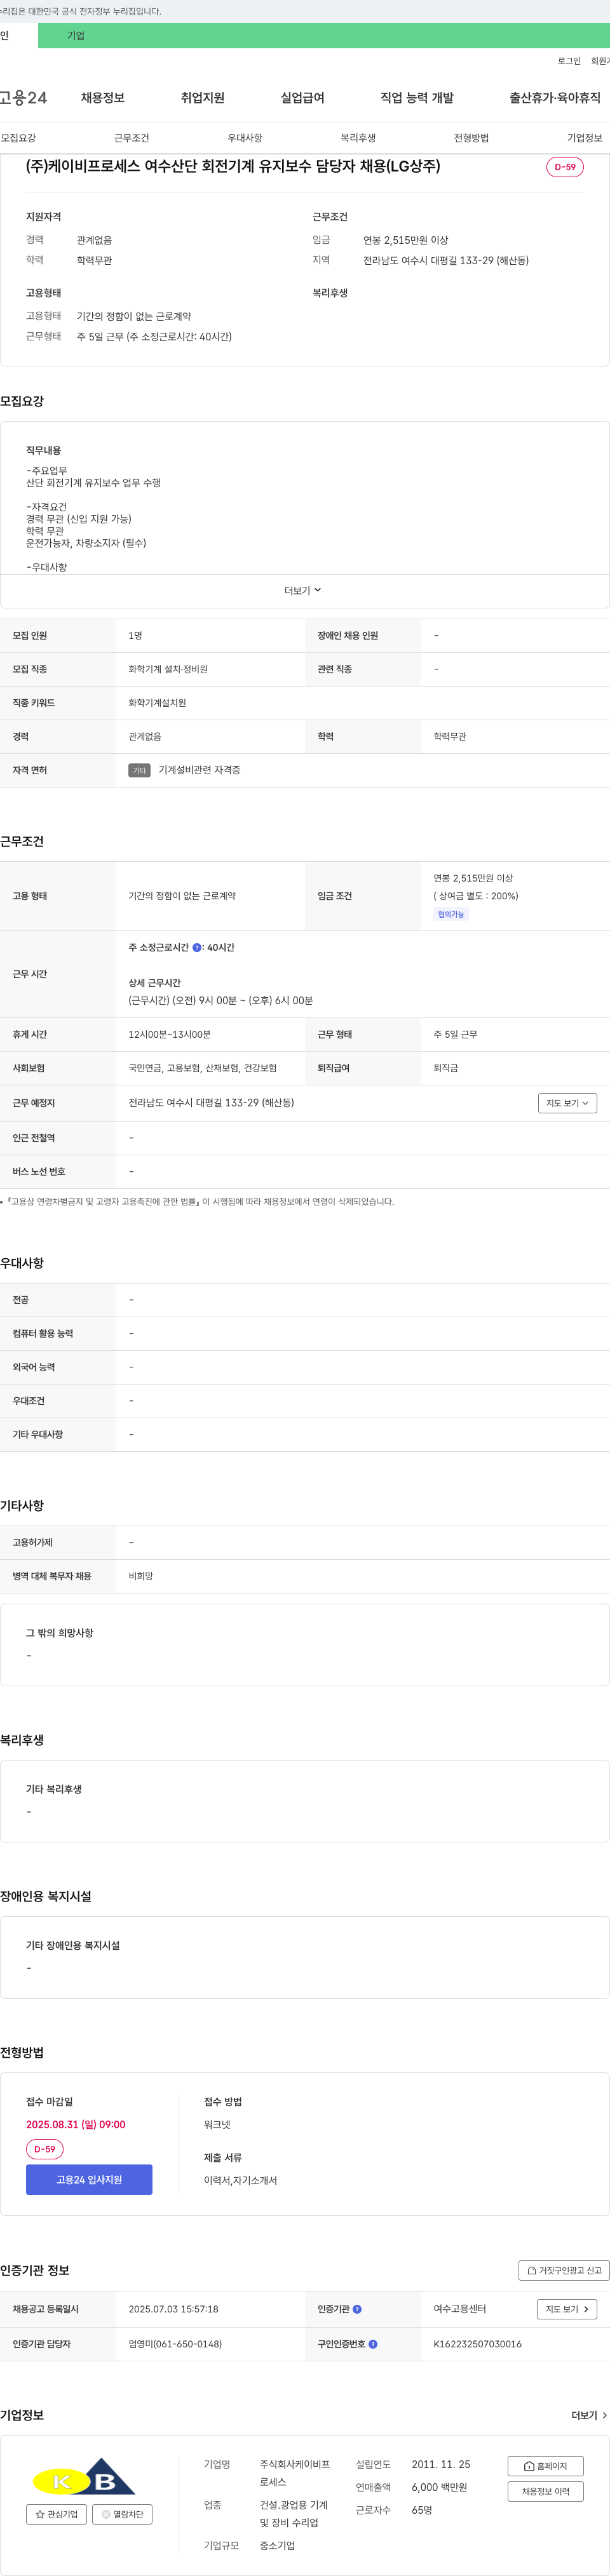Click the D-59 badge under 접수 마감일
The width and height of the screenshot is (610, 2576).
point(45,2149)
